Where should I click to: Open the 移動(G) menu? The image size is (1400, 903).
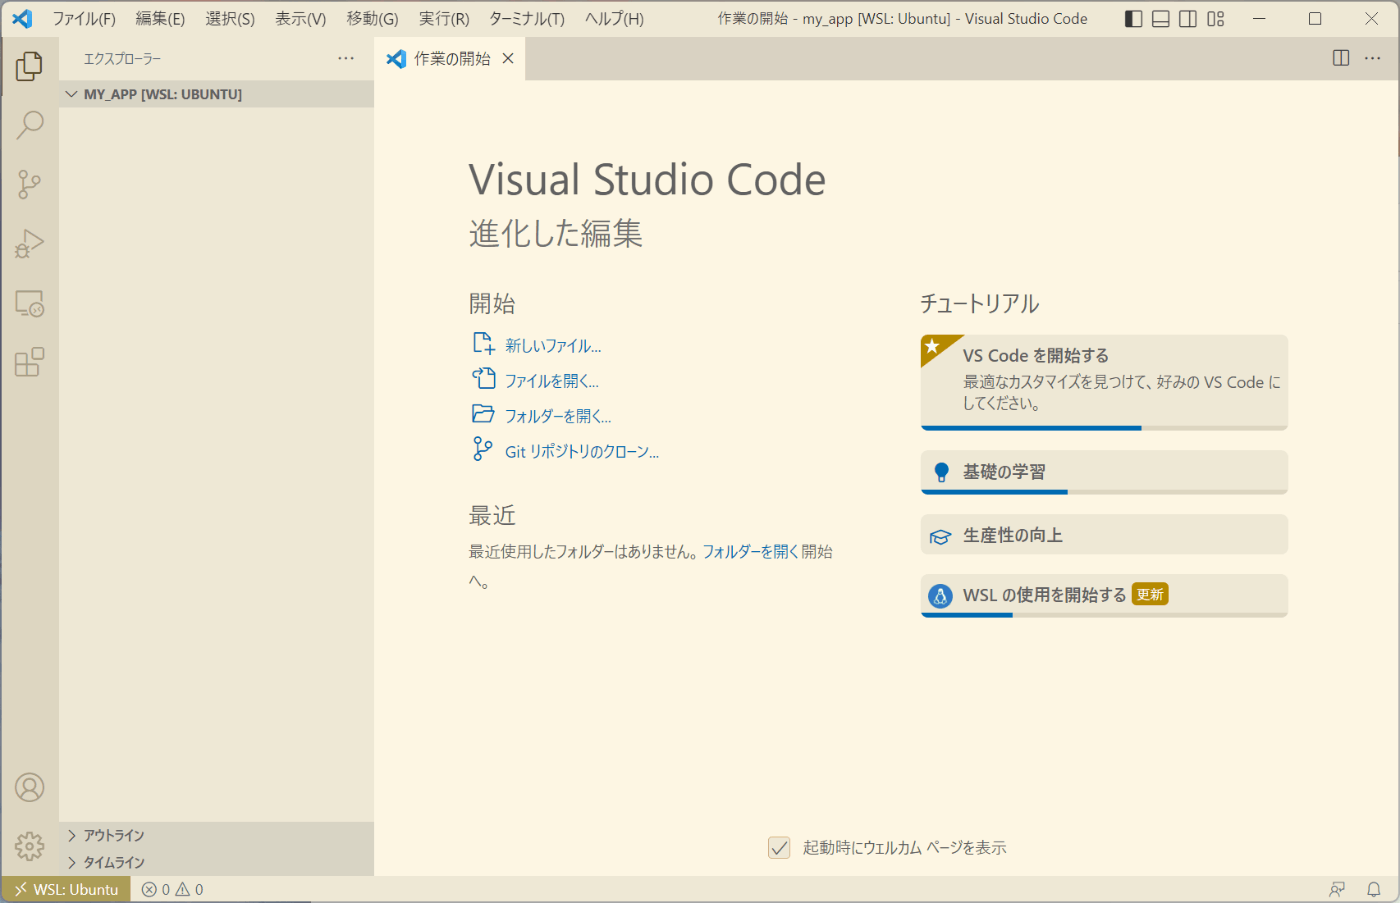pos(372,19)
